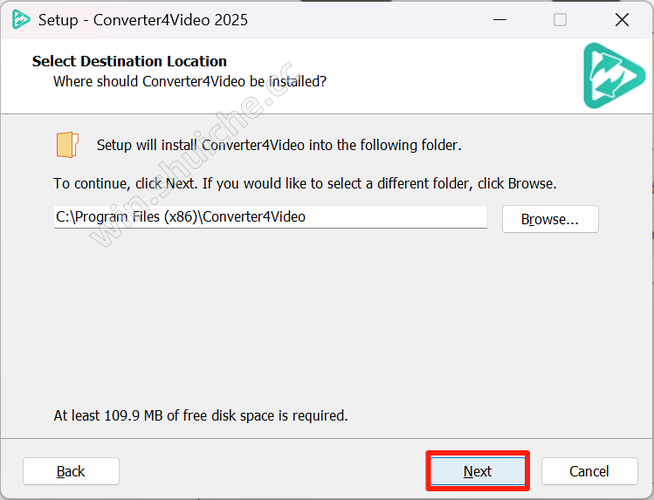Go Back to the previous setup page
This screenshot has width=654, height=500.
point(71,471)
